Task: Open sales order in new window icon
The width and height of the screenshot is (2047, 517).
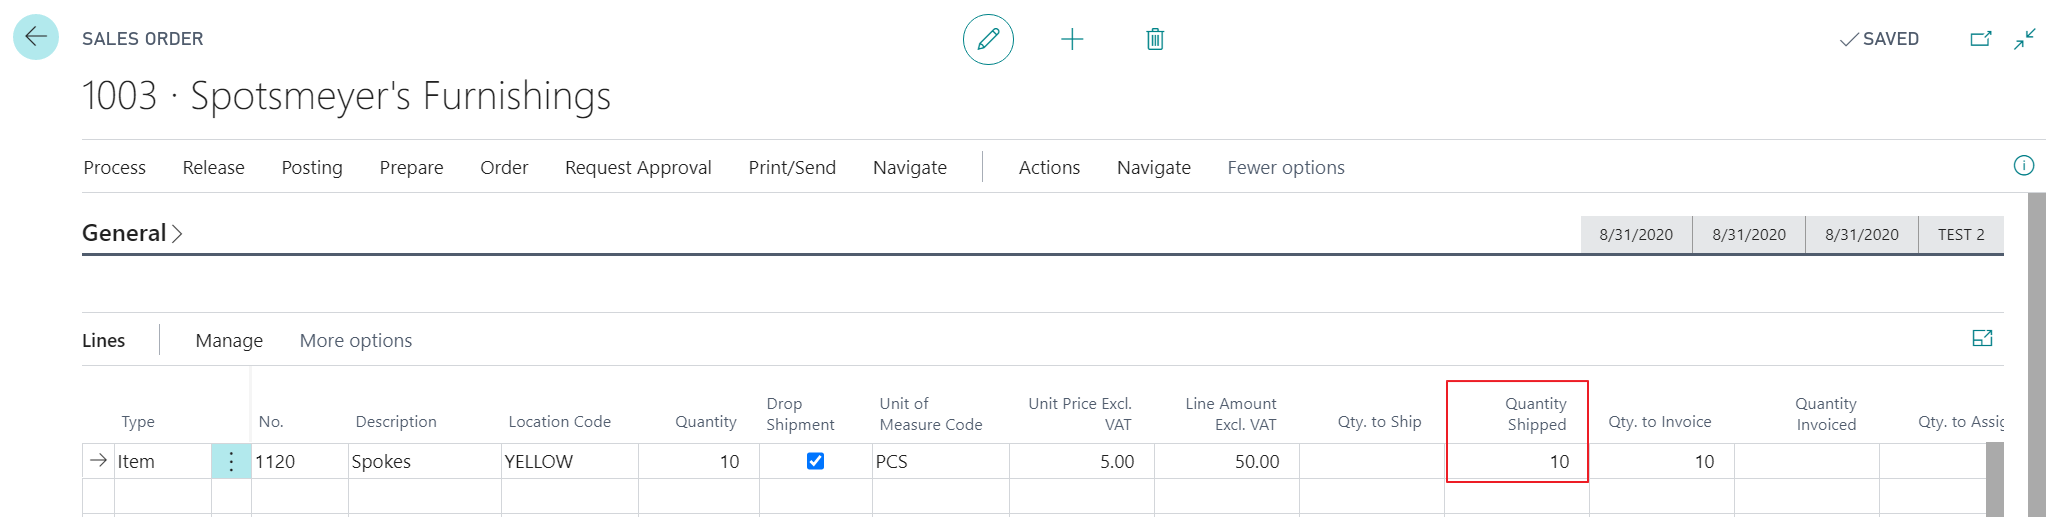Action: click(x=1980, y=39)
